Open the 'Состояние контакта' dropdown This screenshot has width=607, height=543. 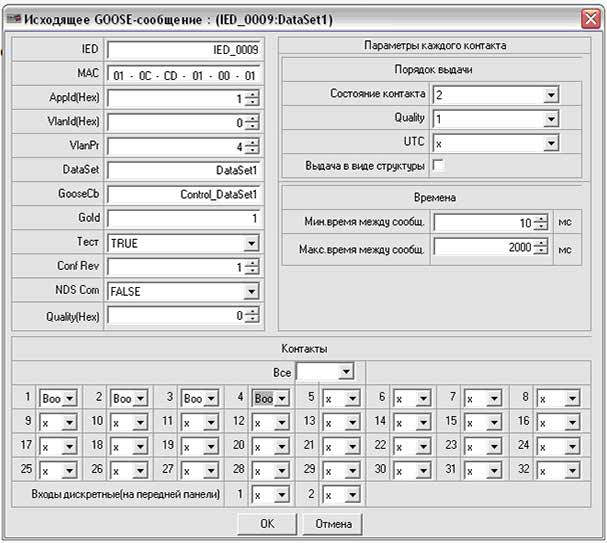pyautogui.click(x=551, y=95)
